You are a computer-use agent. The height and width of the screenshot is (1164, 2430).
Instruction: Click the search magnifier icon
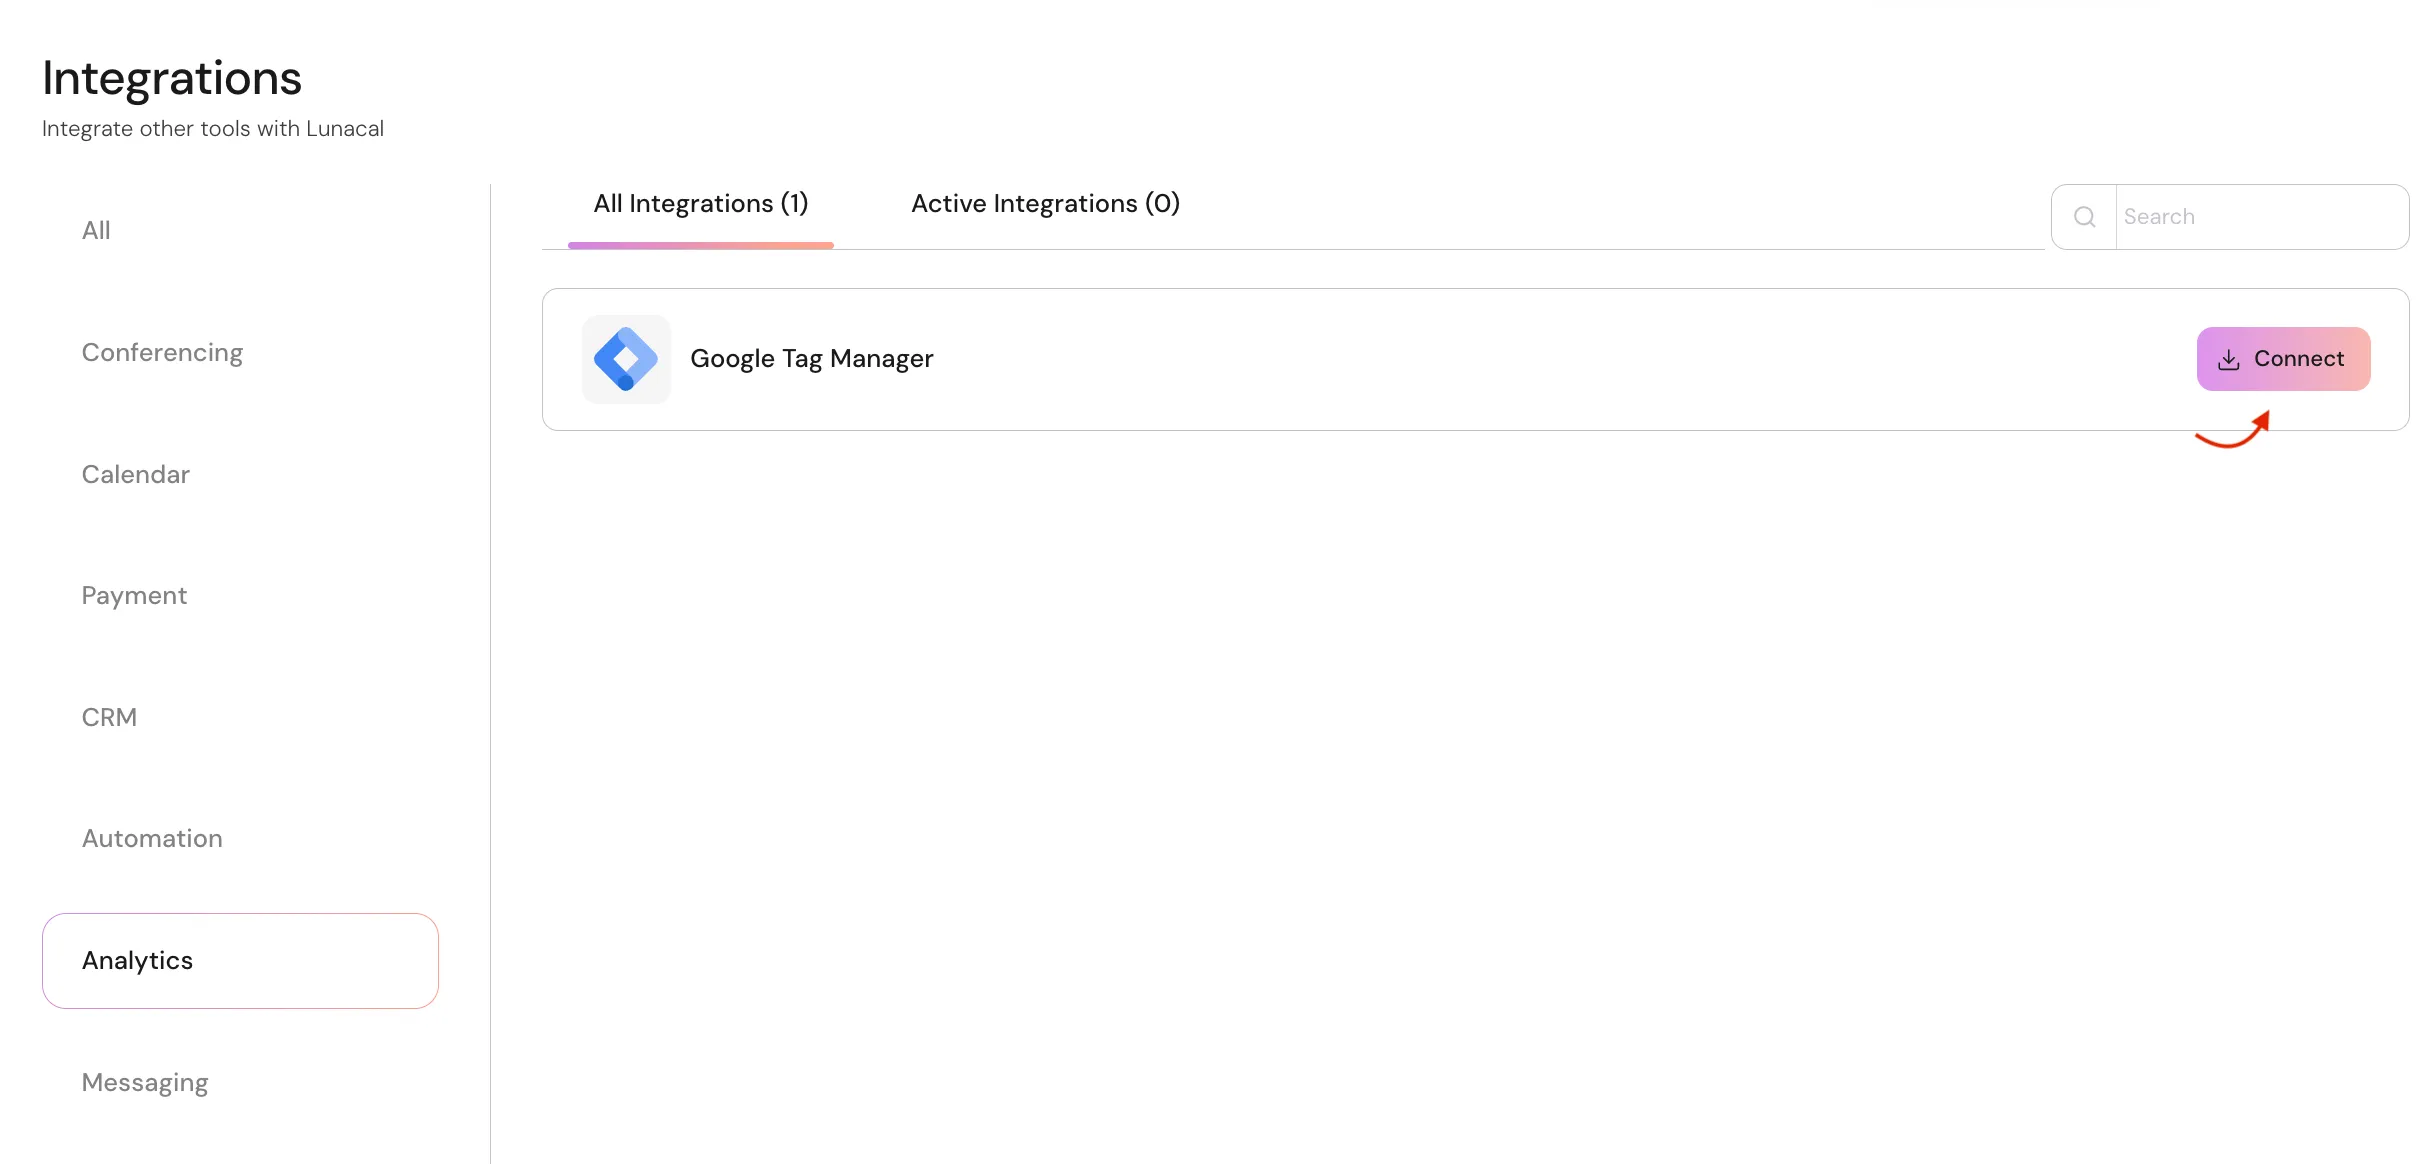[x=2084, y=217]
